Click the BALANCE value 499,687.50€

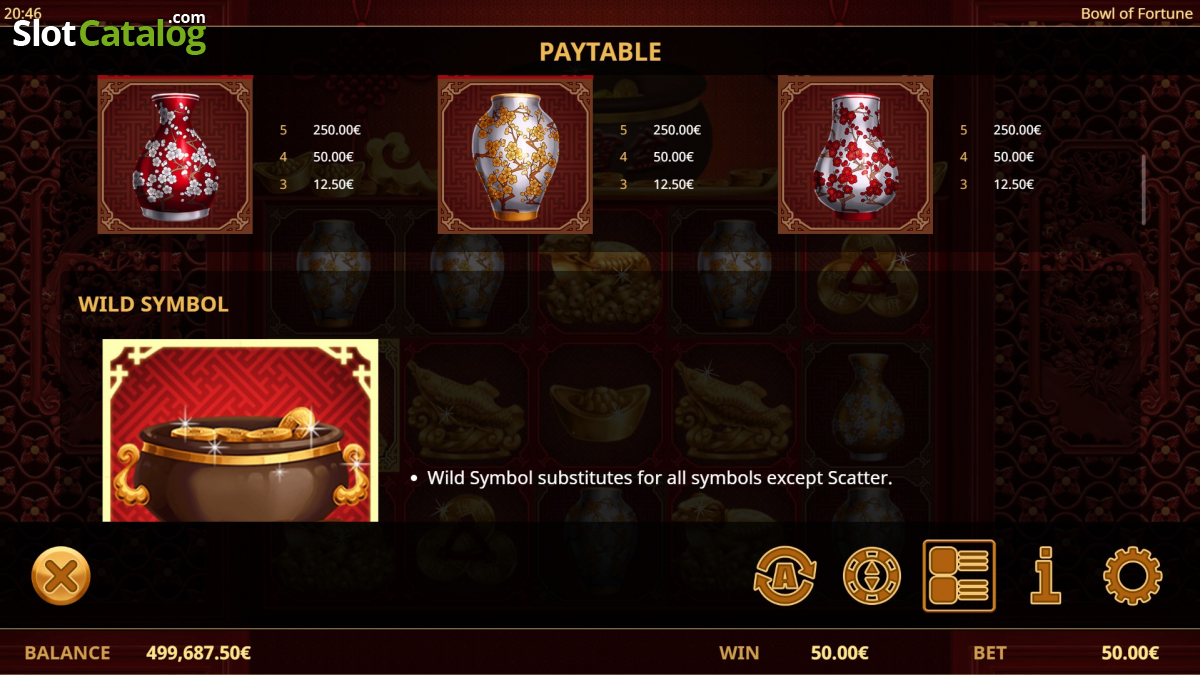point(198,653)
